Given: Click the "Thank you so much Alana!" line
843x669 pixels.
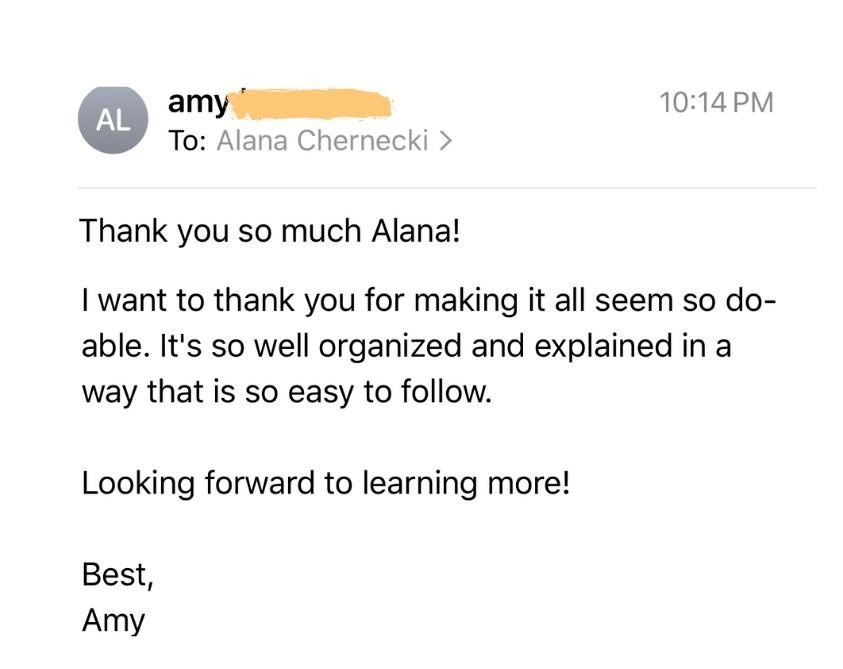Looking at the screenshot, I should [270, 231].
